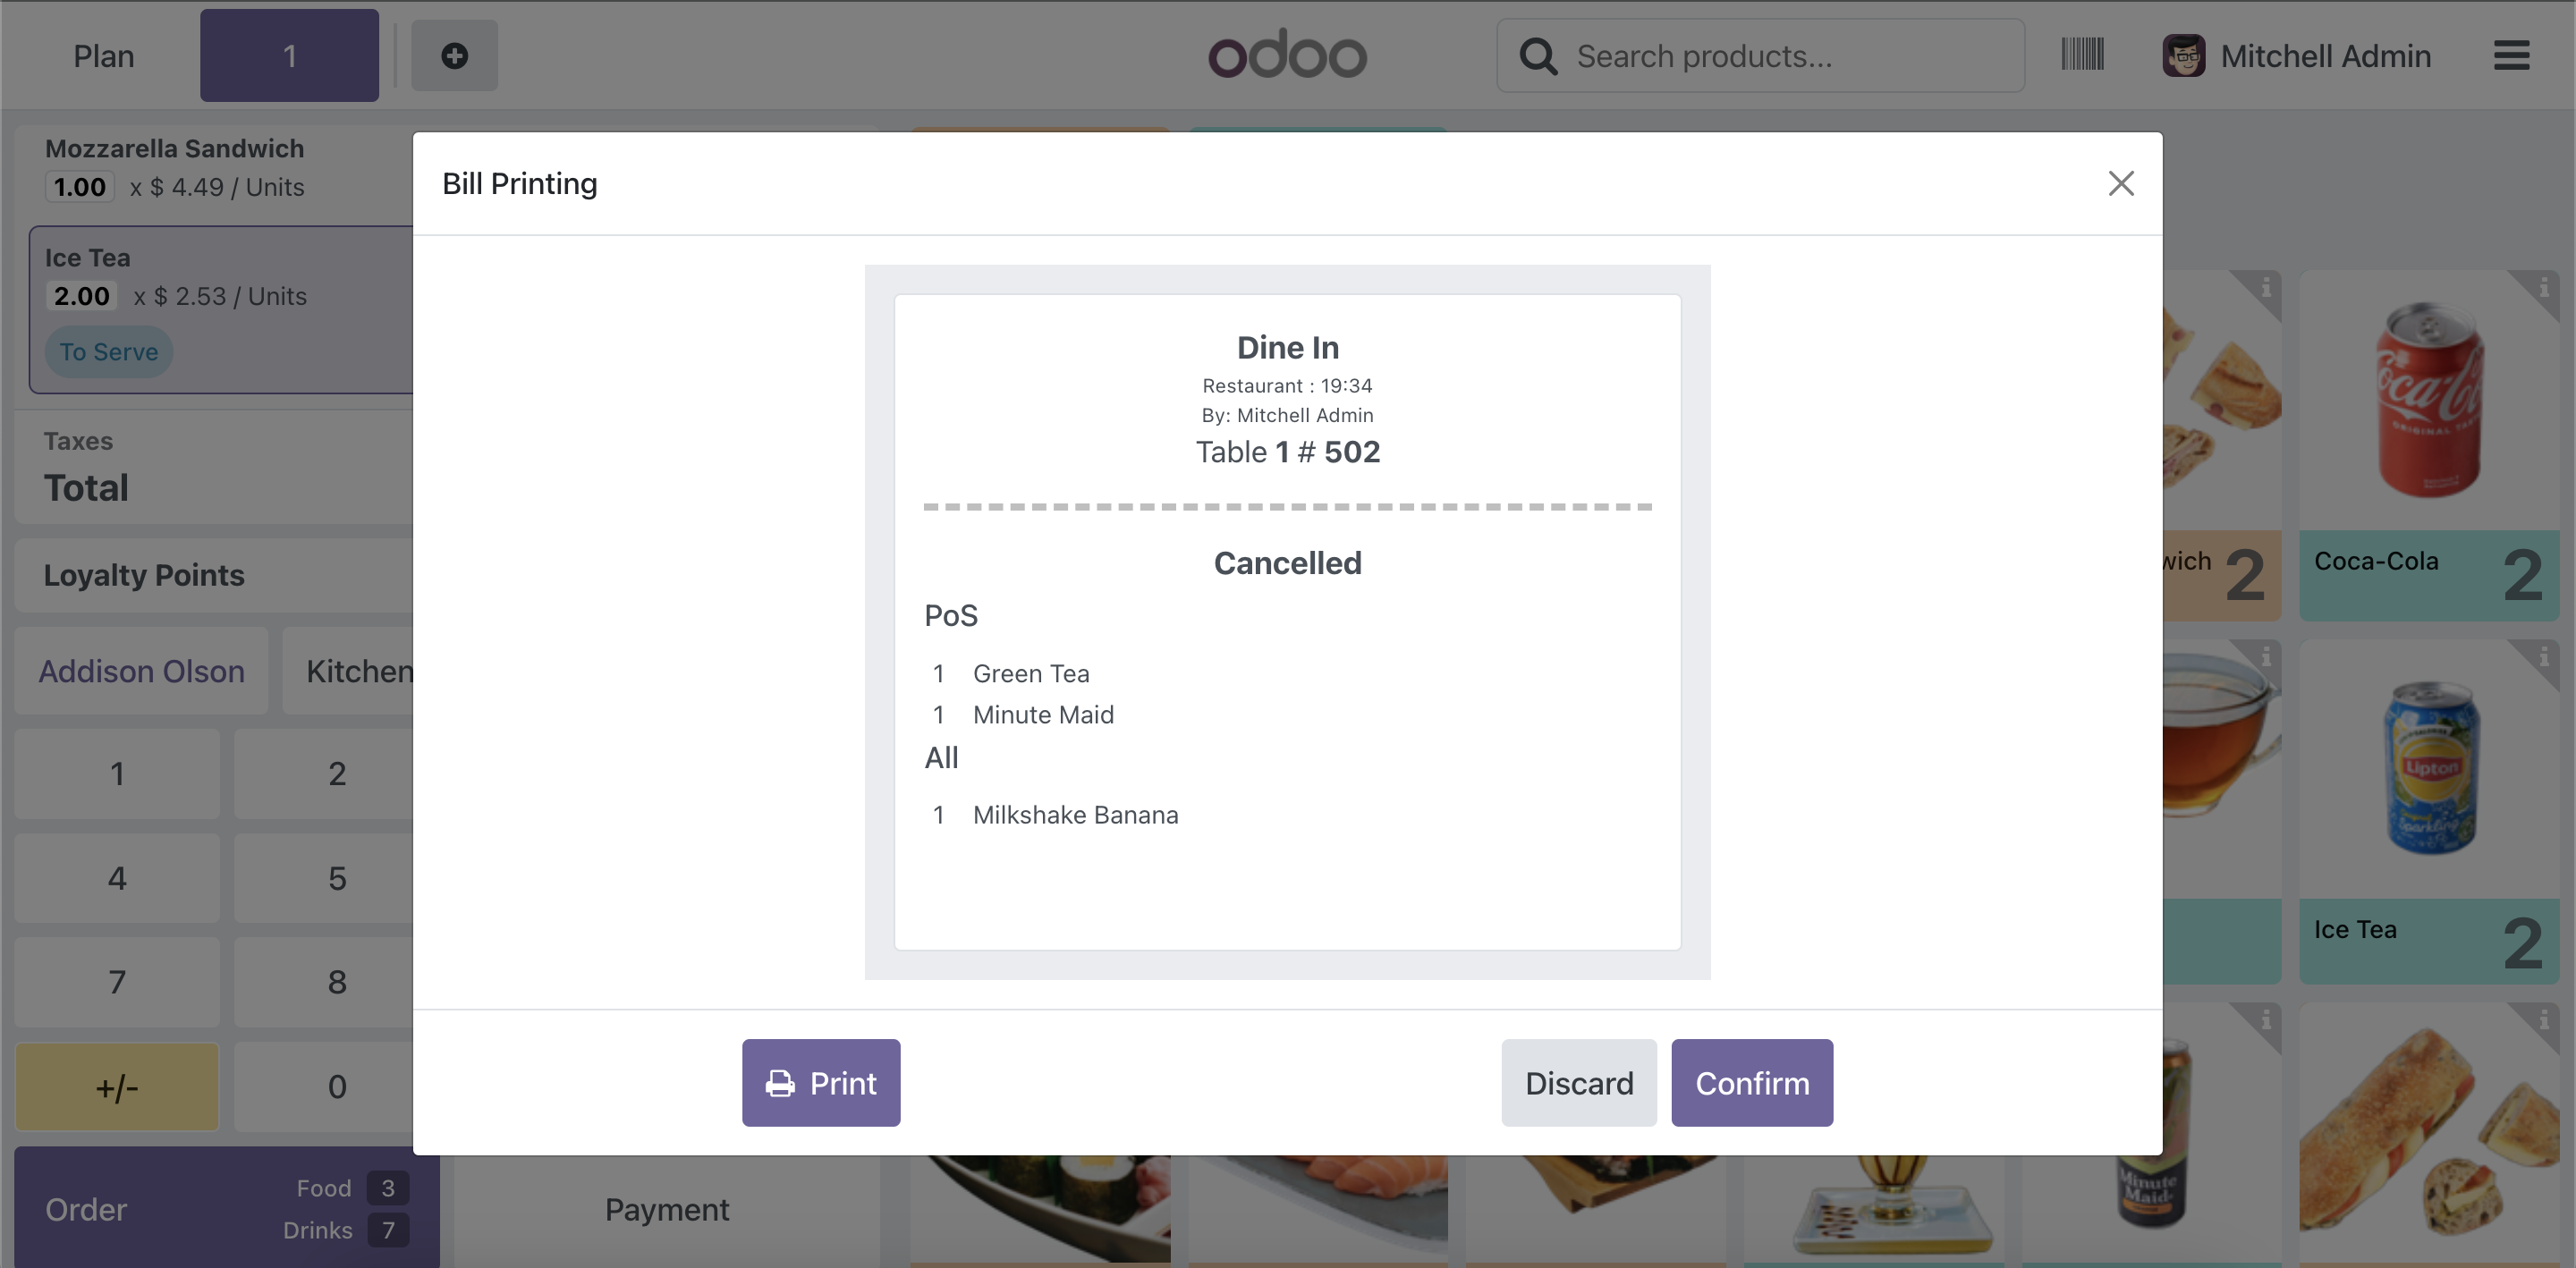Click the barcode scanner icon

pyautogui.click(x=2082, y=55)
